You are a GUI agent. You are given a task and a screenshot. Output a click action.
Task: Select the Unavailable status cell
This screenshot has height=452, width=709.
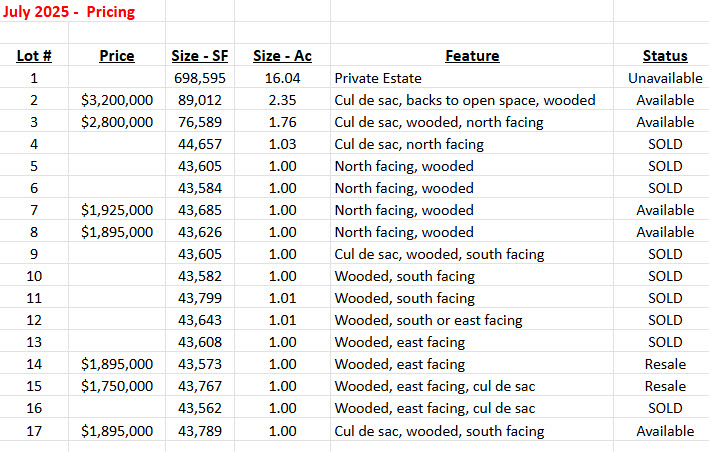click(x=664, y=78)
